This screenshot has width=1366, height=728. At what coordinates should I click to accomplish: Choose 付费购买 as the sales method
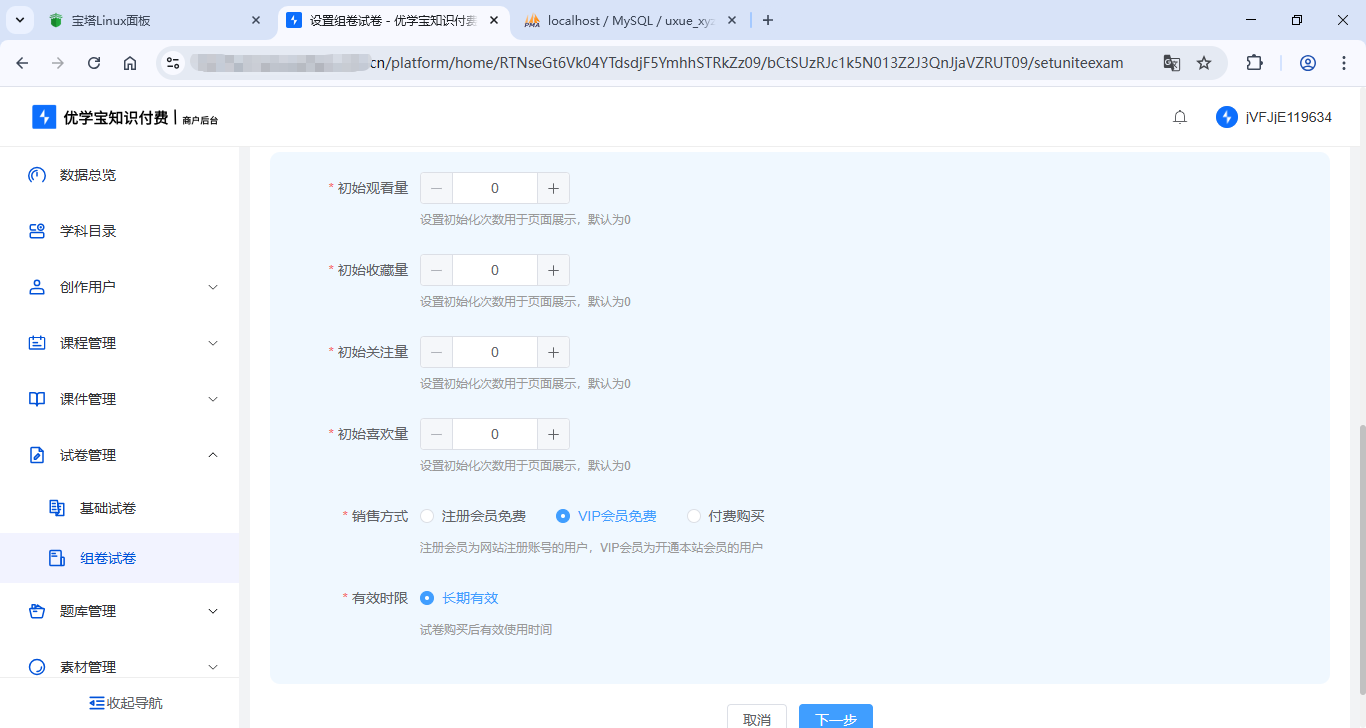(x=694, y=515)
